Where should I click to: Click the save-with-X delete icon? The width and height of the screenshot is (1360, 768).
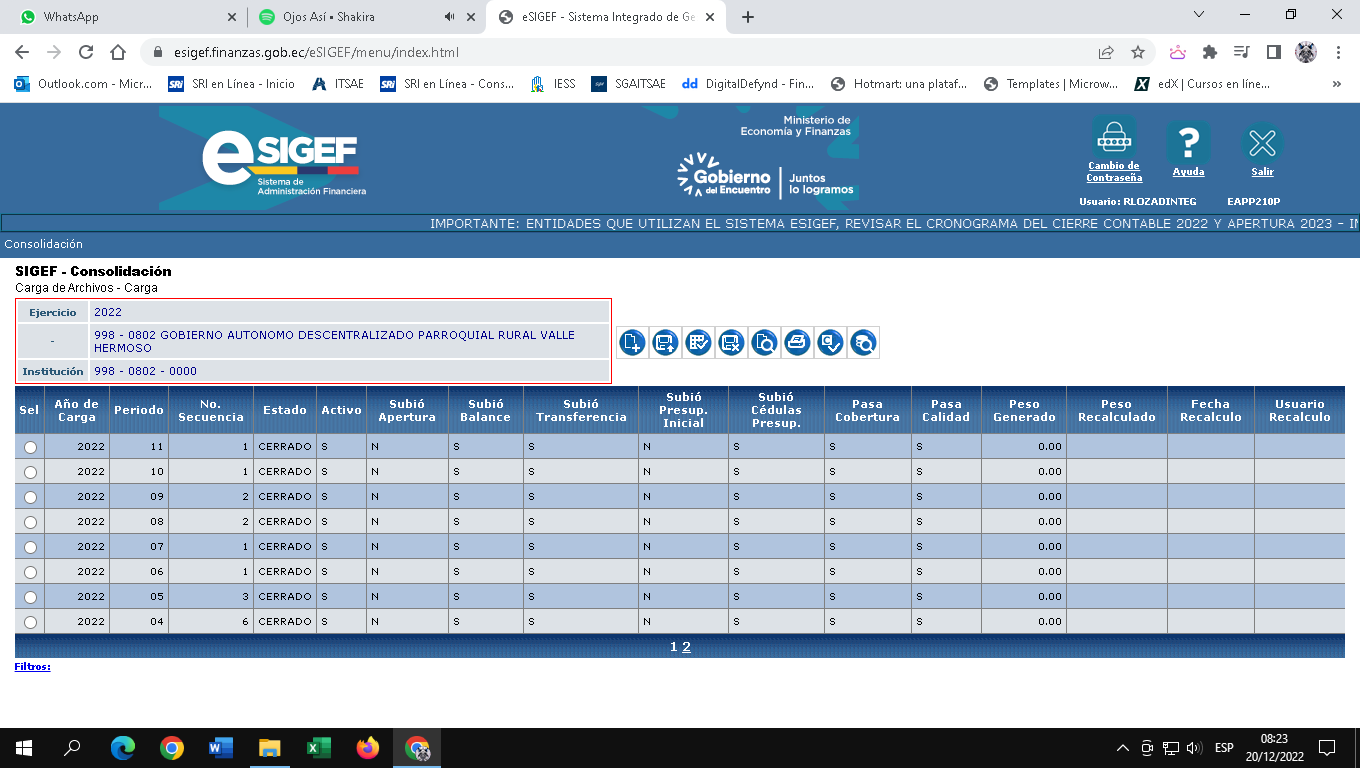pyautogui.click(x=731, y=343)
